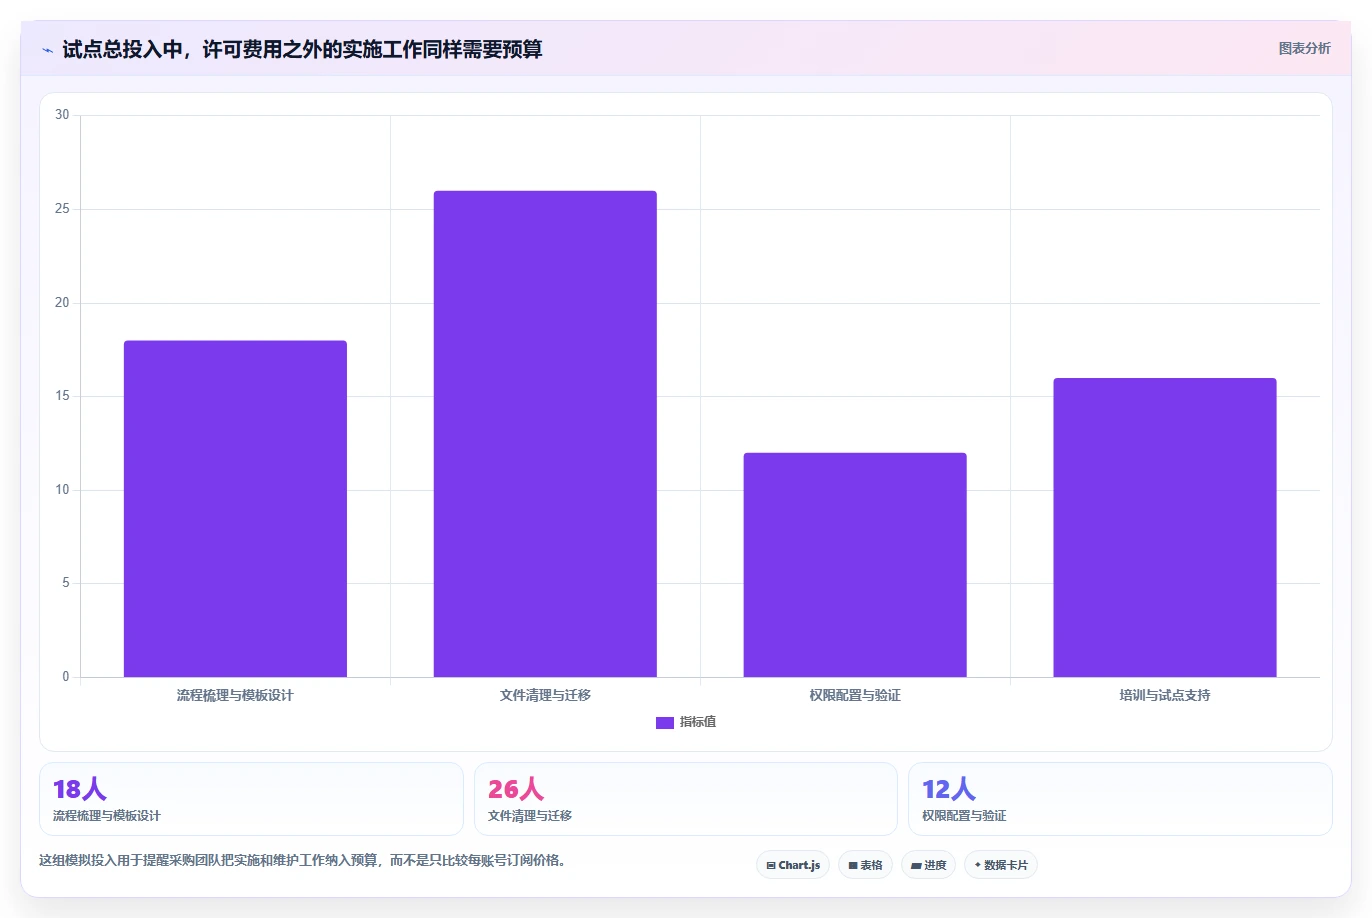The image size is (1372, 918).
Task: Click the 培训与试点支持 bar in chart
Action: [1165, 528]
